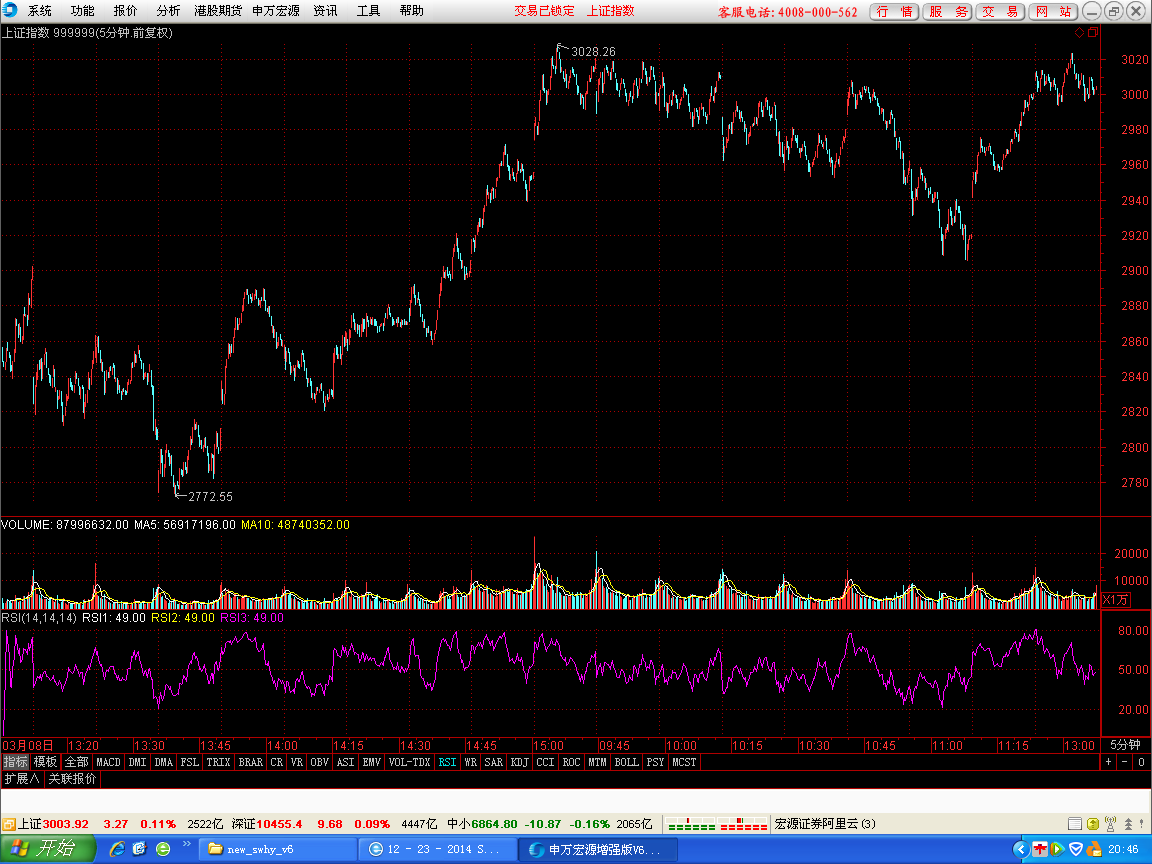Switch indicator to DMA
This screenshot has height=864, width=1152.
click(163, 763)
